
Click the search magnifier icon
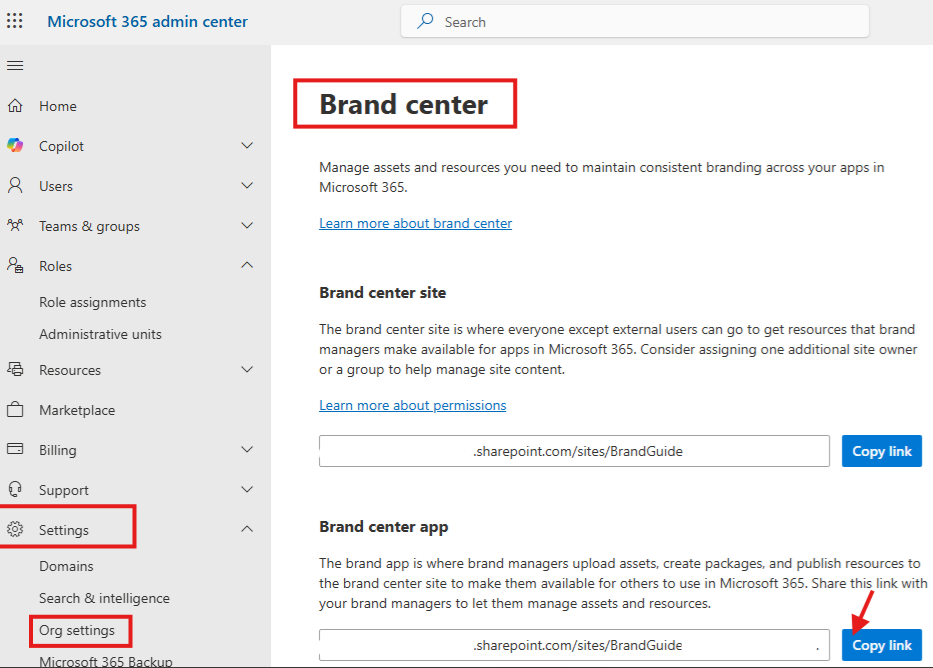coord(425,21)
